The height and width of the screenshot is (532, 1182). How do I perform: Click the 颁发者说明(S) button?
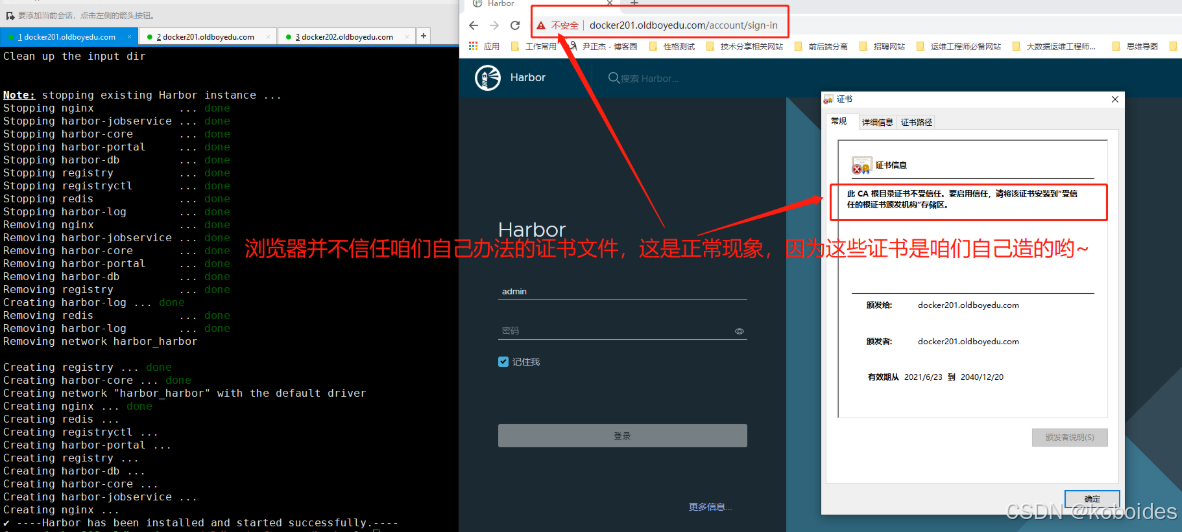(1070, 437)
